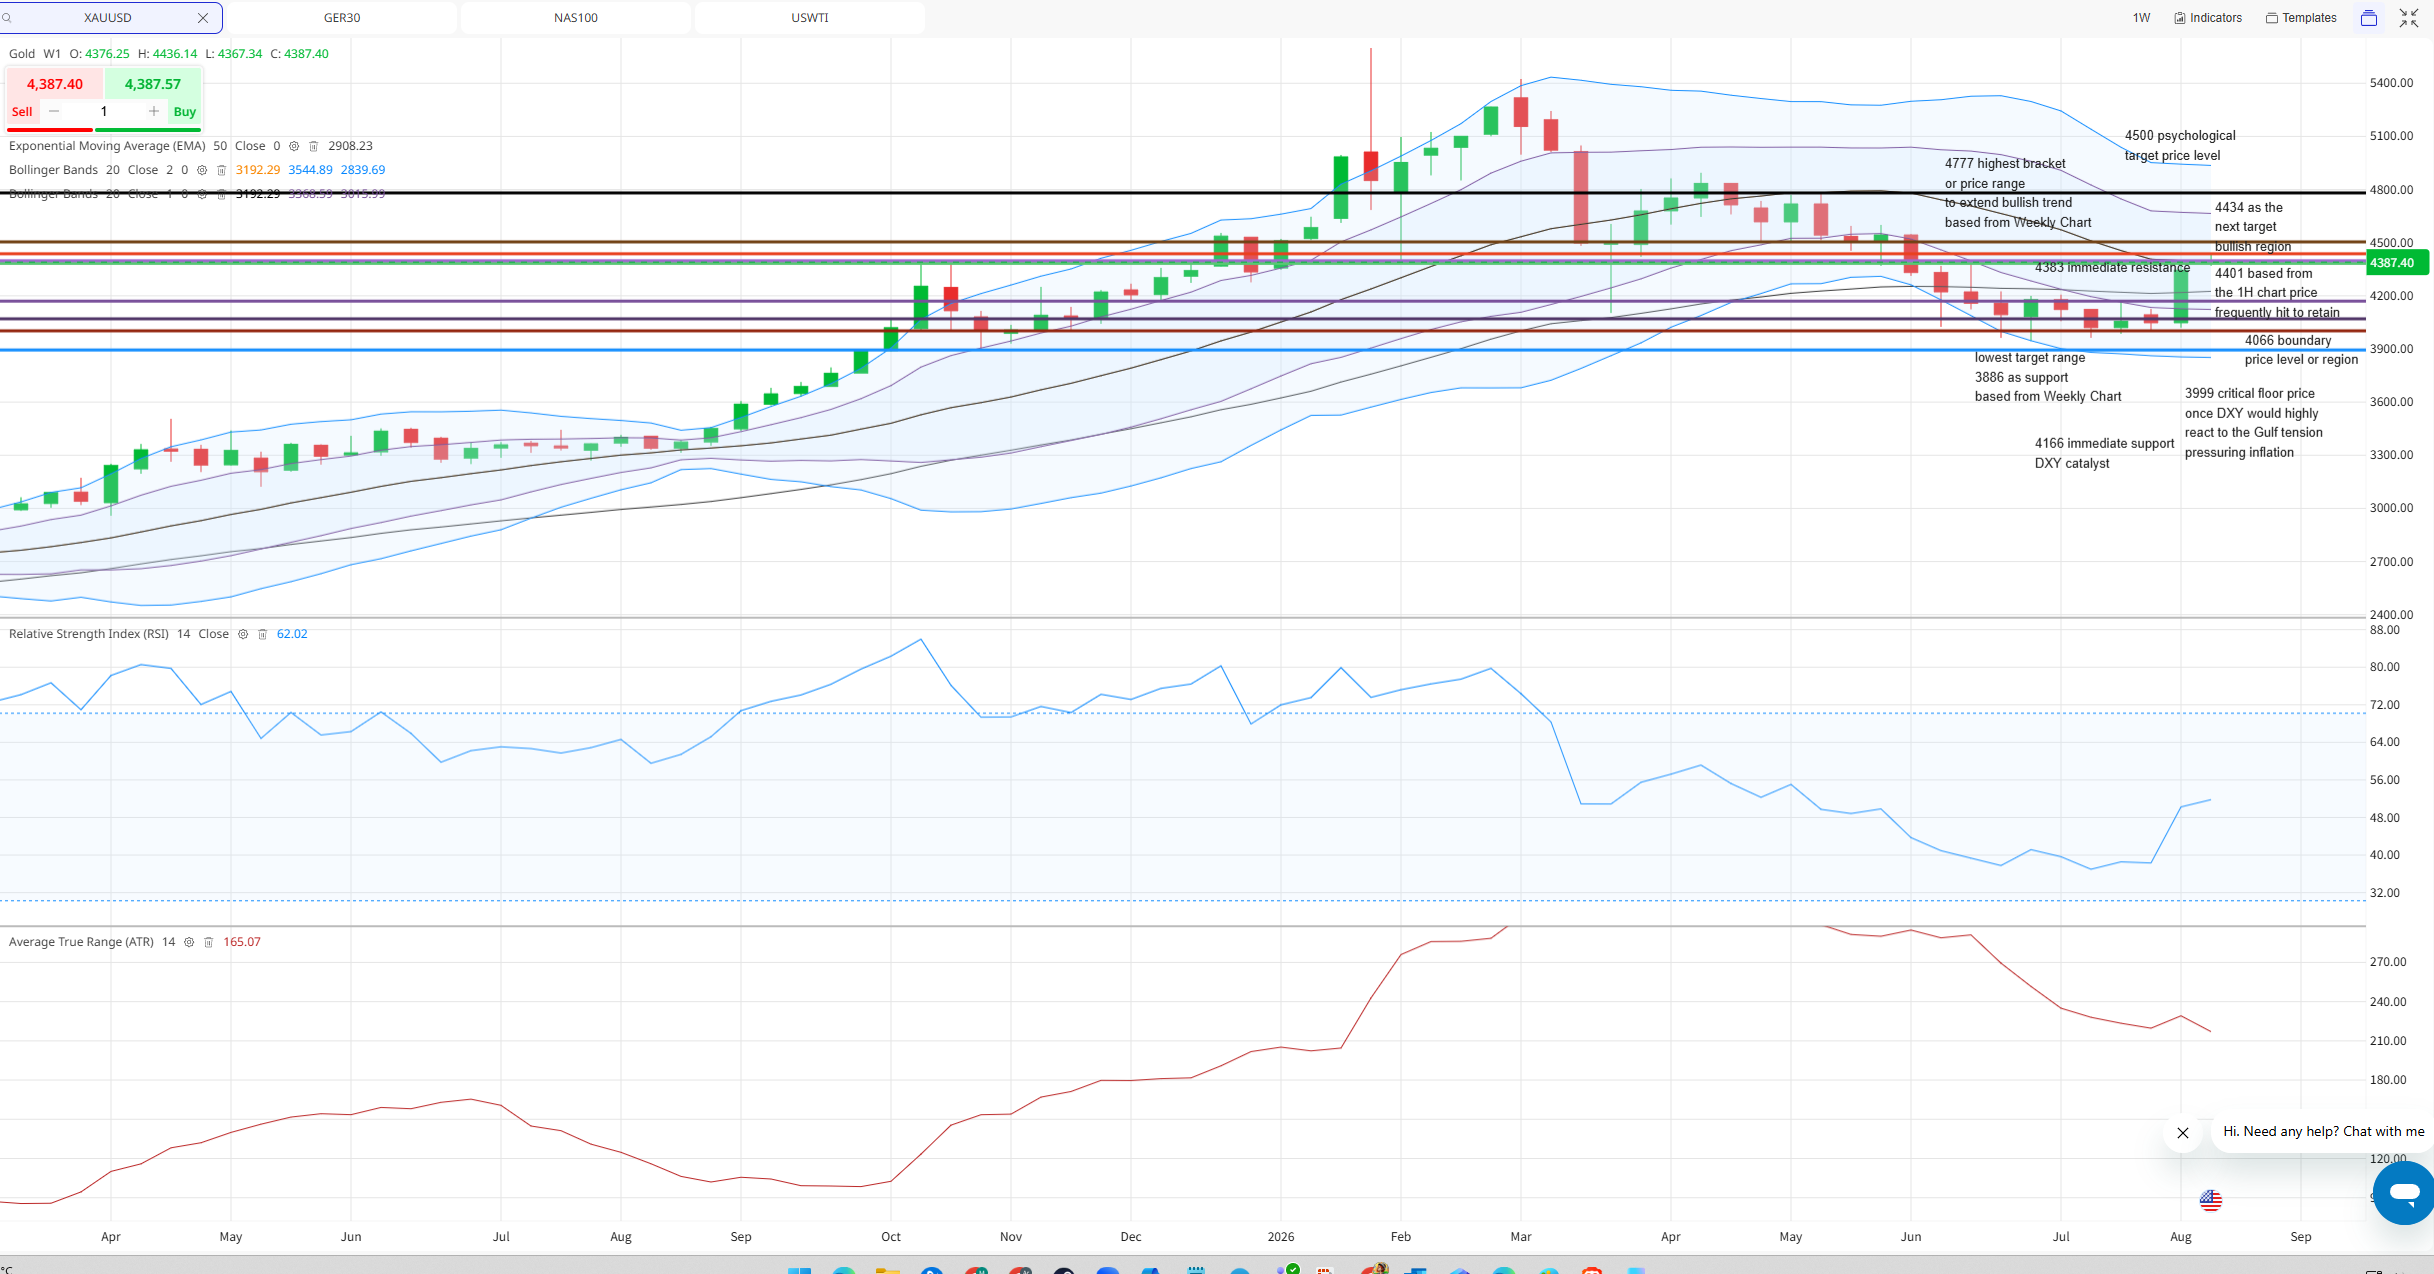Increase lot size with plus stepper
Screen dimensions: 2434x1274
pyautogui.click(x=154, y=111)
